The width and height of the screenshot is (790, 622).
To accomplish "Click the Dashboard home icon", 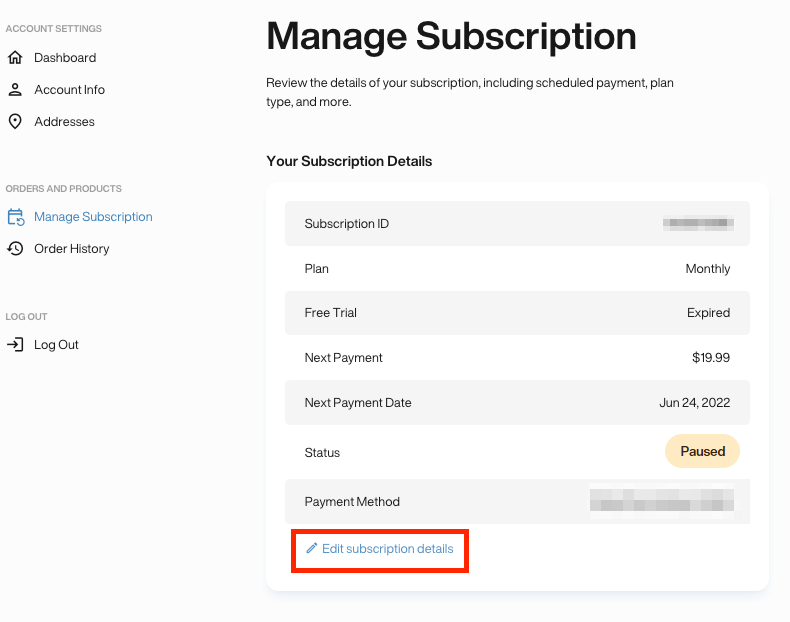I will (x=15, y=57).
